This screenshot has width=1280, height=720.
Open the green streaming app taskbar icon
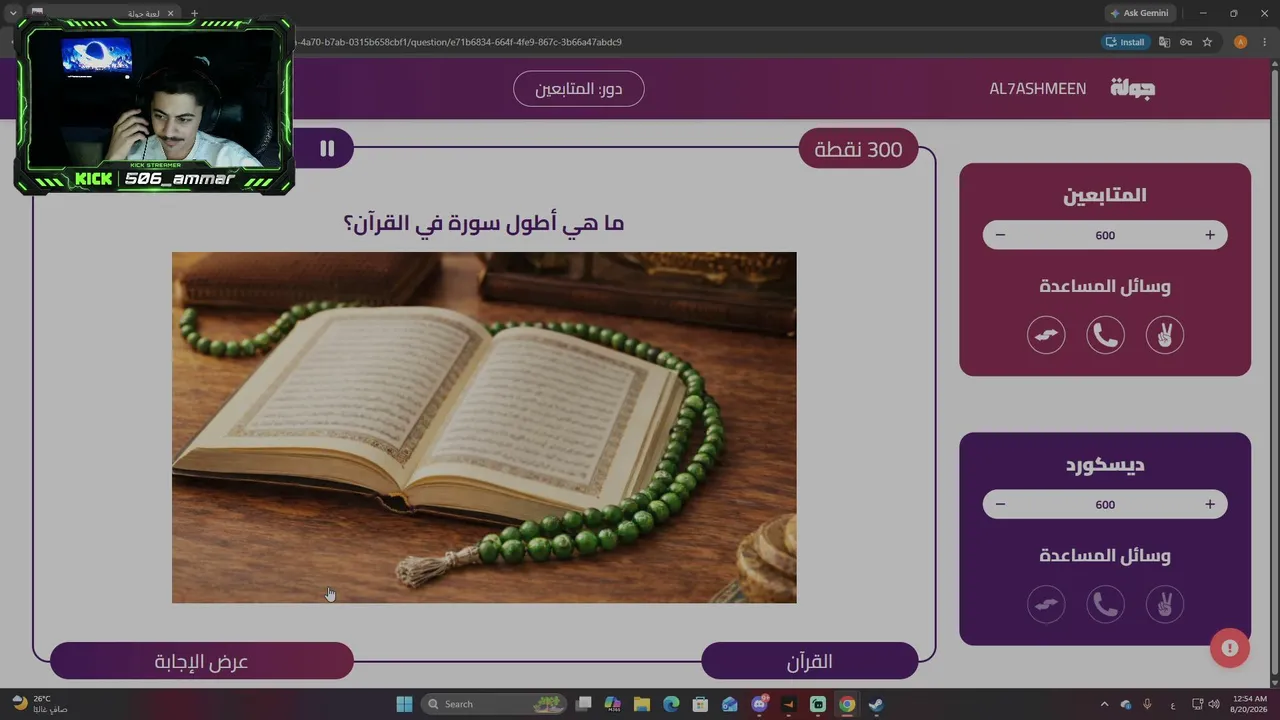(818, 704)
